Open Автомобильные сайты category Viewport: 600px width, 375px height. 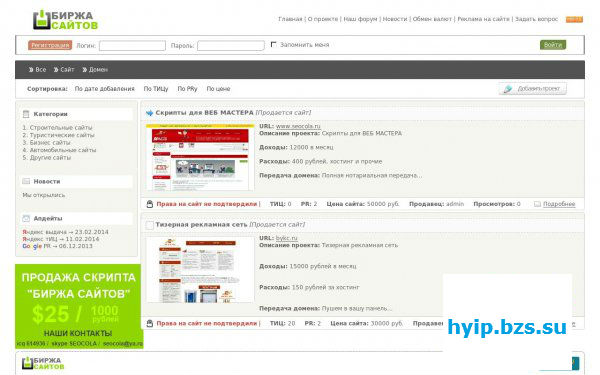63,150
